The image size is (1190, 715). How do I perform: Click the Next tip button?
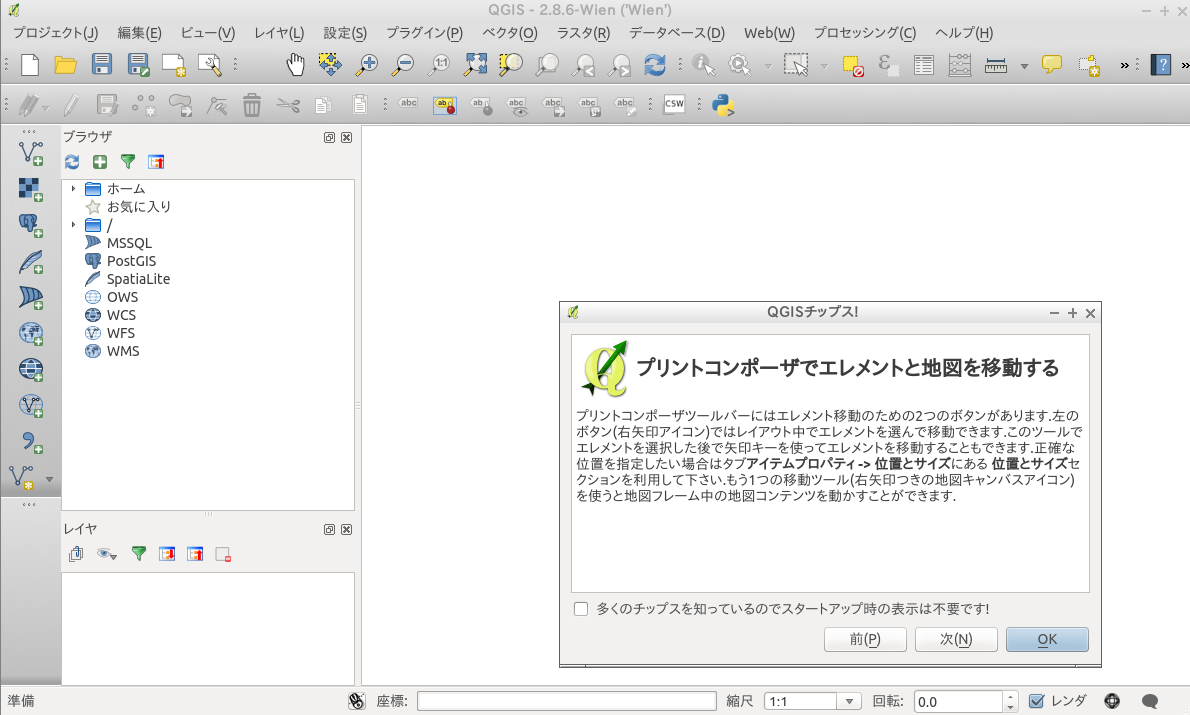(x=956, y=639)
